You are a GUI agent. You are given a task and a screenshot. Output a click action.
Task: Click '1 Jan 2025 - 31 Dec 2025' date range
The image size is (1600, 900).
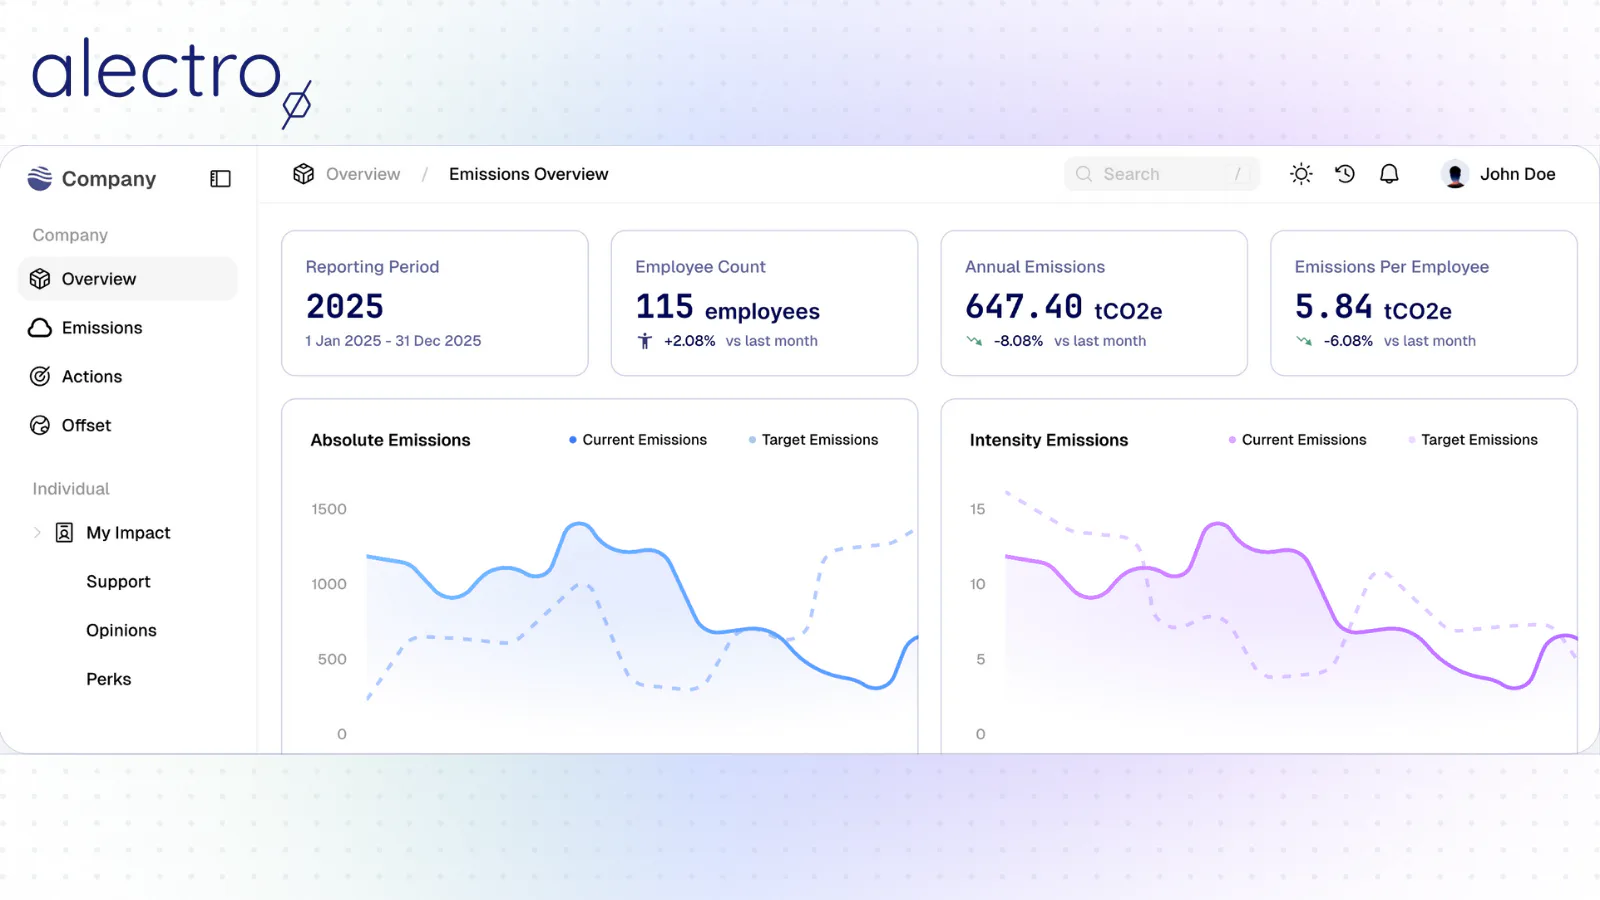coord(393,341)
